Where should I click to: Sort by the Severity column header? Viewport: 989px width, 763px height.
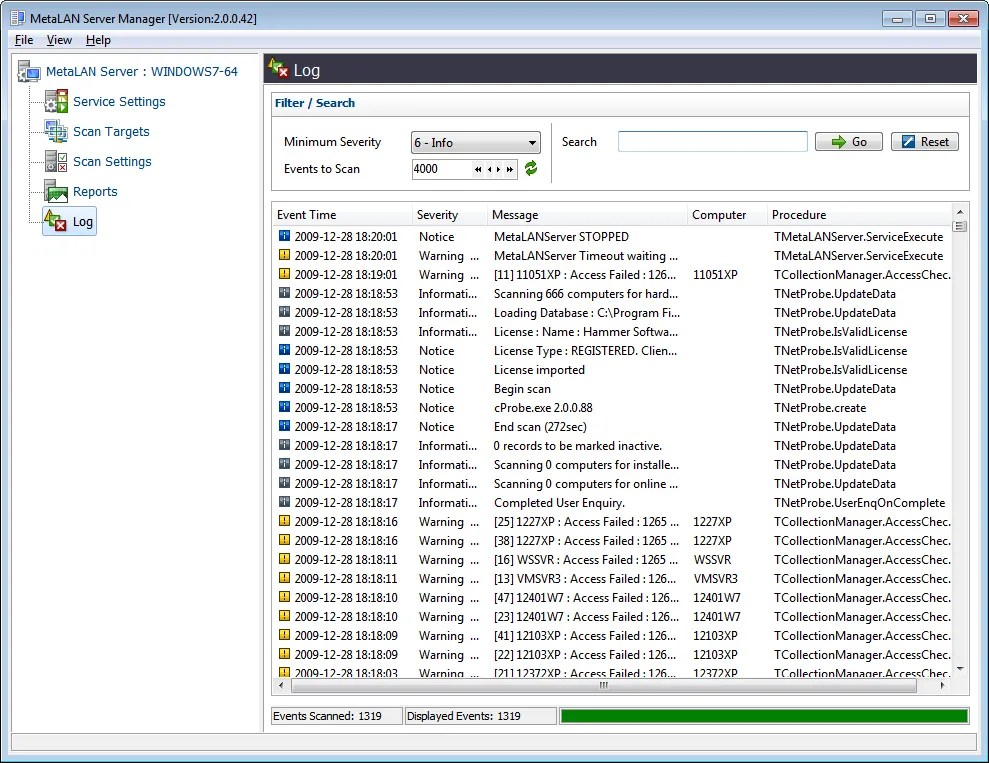450,214
